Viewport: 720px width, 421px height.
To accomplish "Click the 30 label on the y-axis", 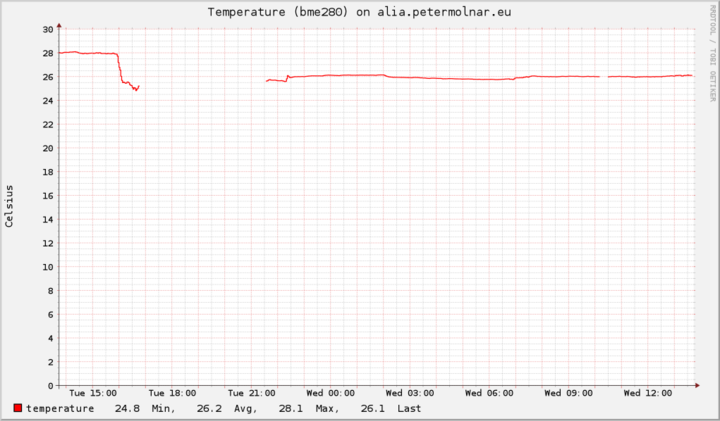I will (46, 30).
